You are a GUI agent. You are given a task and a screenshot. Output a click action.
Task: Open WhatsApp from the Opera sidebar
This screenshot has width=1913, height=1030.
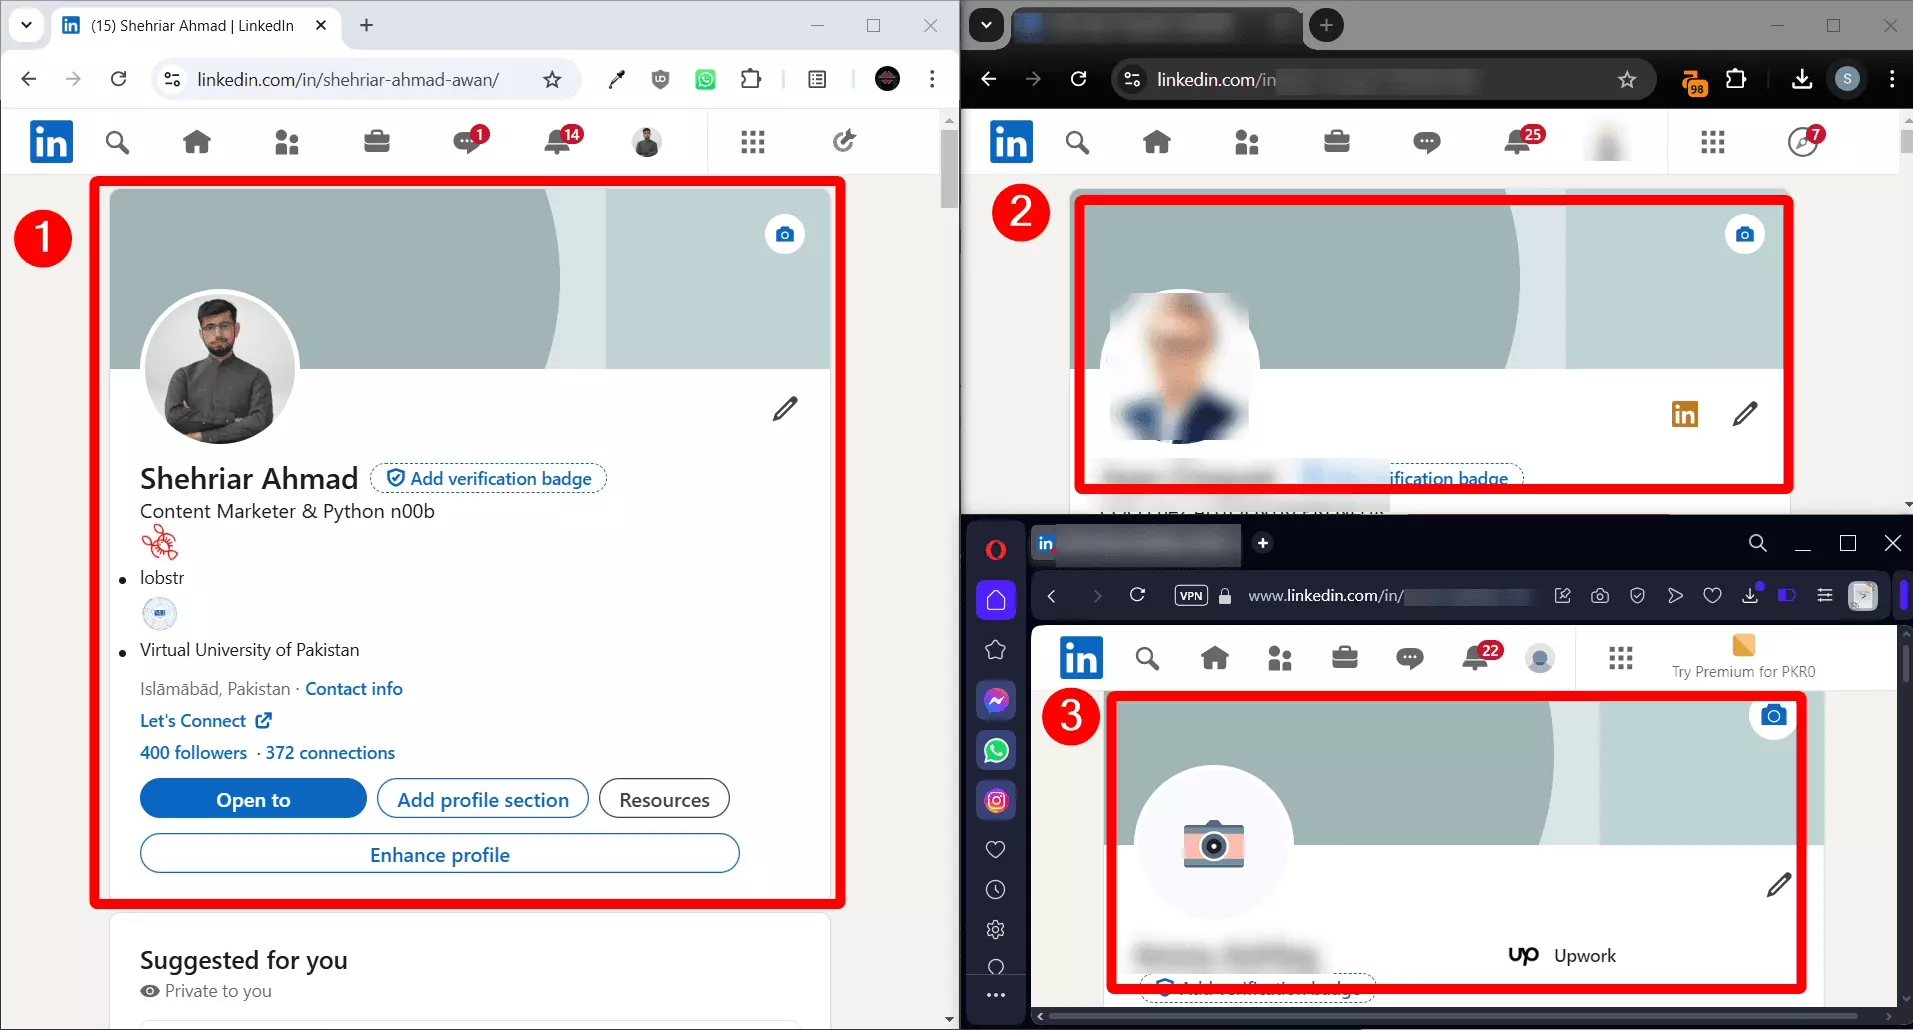point(996,750)
